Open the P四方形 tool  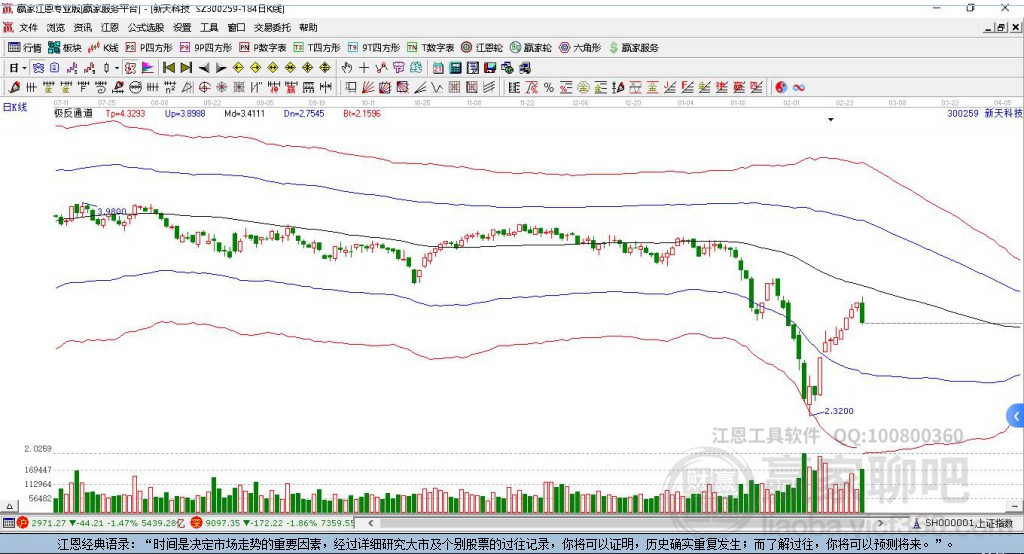point(149,48)
